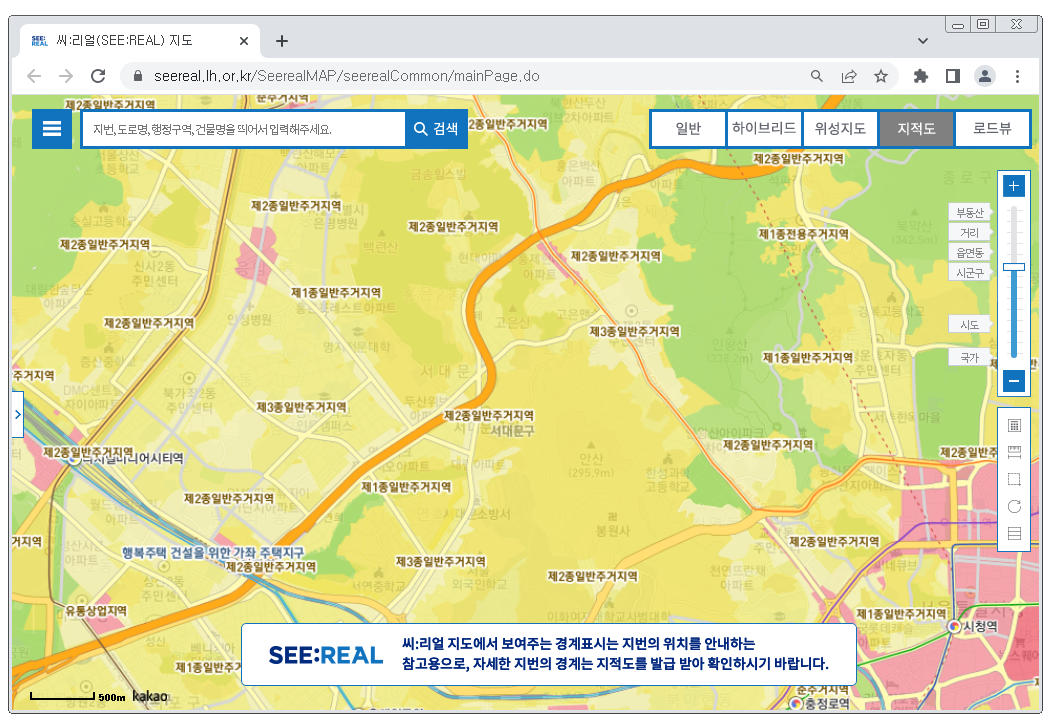This screenshot has width=1049, height=718.
Task: Zoom out with the minus button
Action: [1014, 381]
